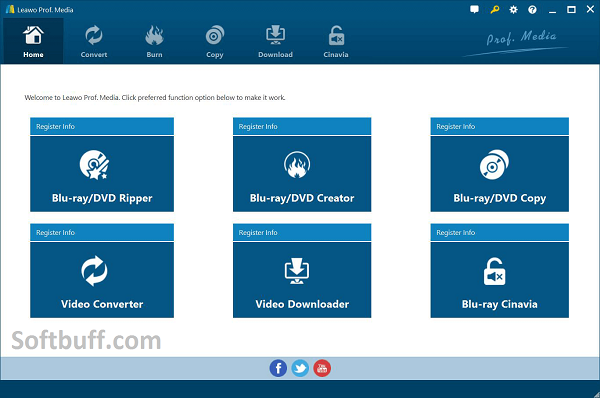Open the Facebook icon
Screen dimensions: 600x398
[x=278, y=368]
